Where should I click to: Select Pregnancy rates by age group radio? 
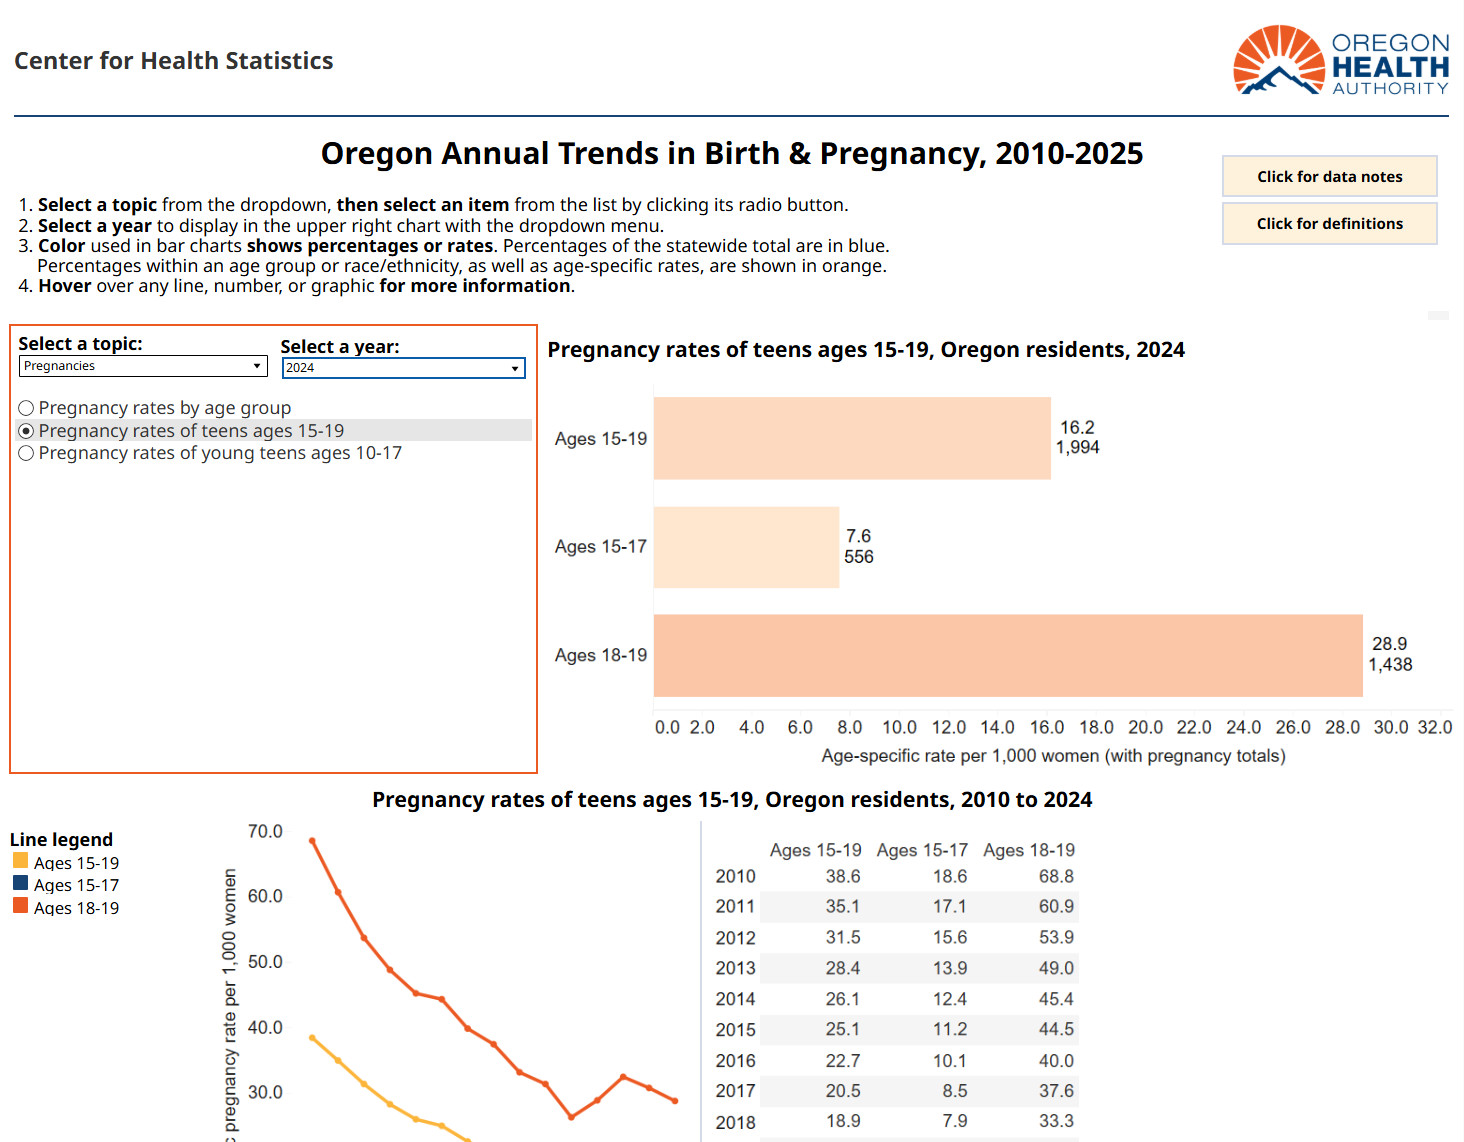click(26, 408)
